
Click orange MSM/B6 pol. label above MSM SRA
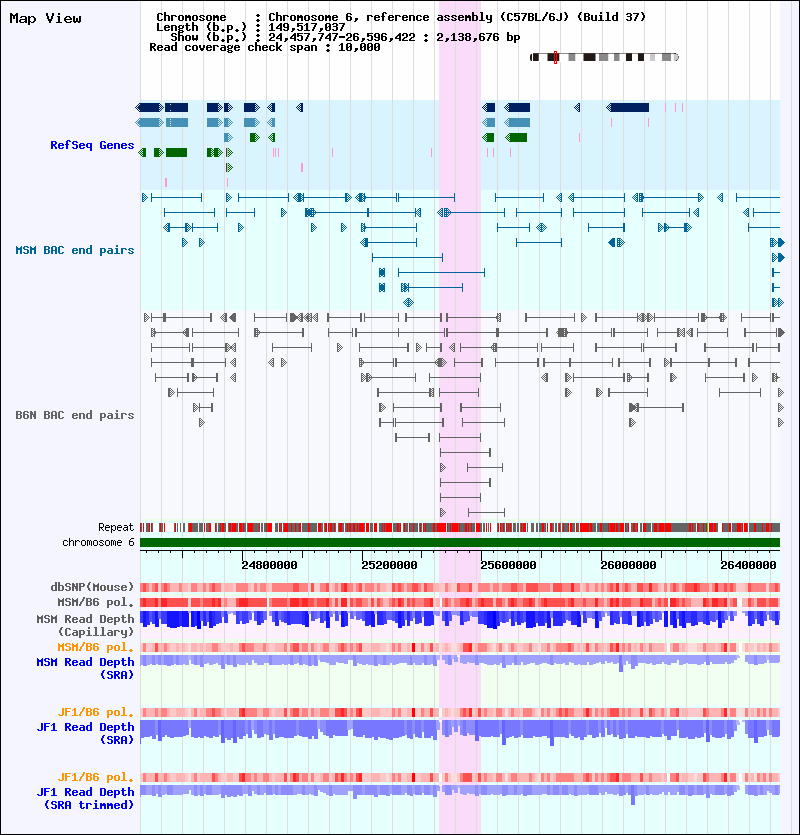(96, 648)
